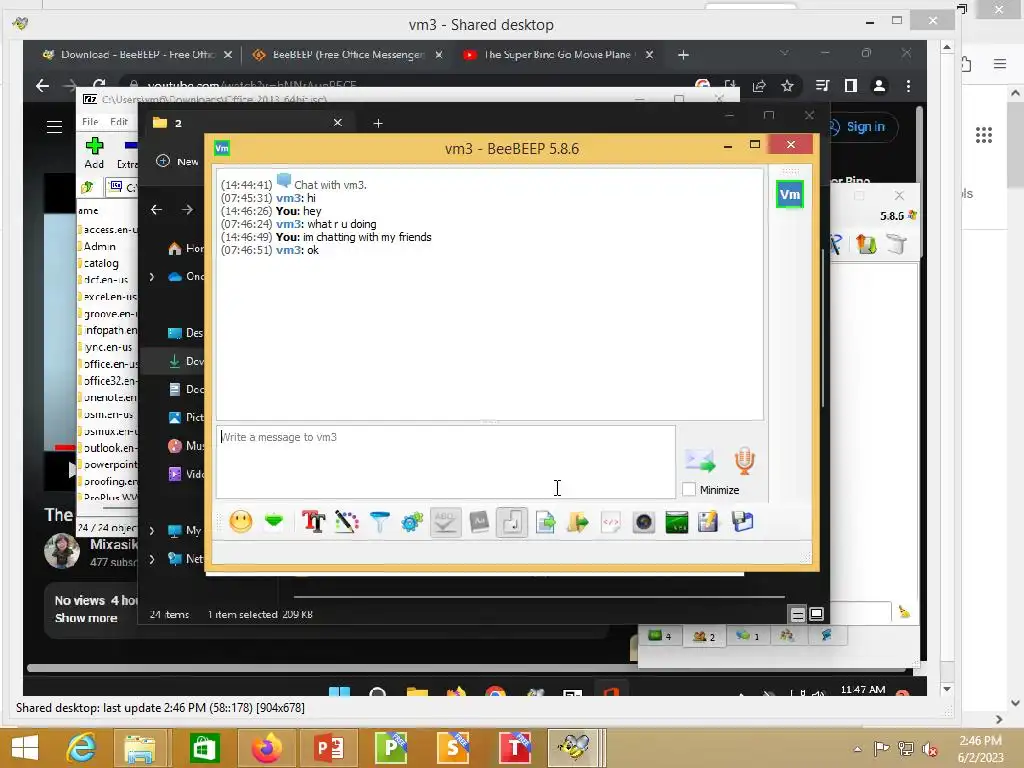1024x768 pixels.
Task: Go back in File Explorer navigation
Action: click(x=156, y=210)
